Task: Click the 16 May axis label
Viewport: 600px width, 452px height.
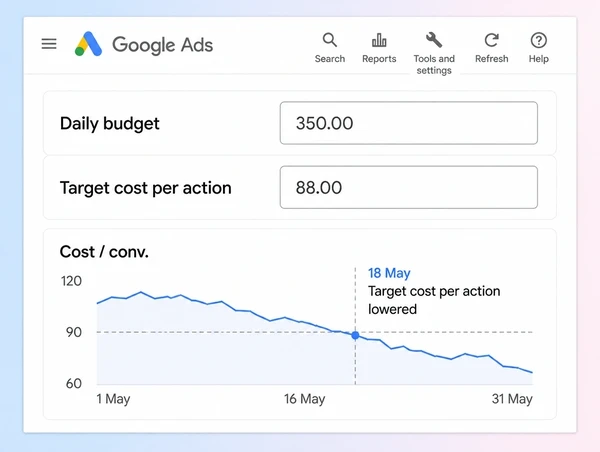Action: [305, 399]
